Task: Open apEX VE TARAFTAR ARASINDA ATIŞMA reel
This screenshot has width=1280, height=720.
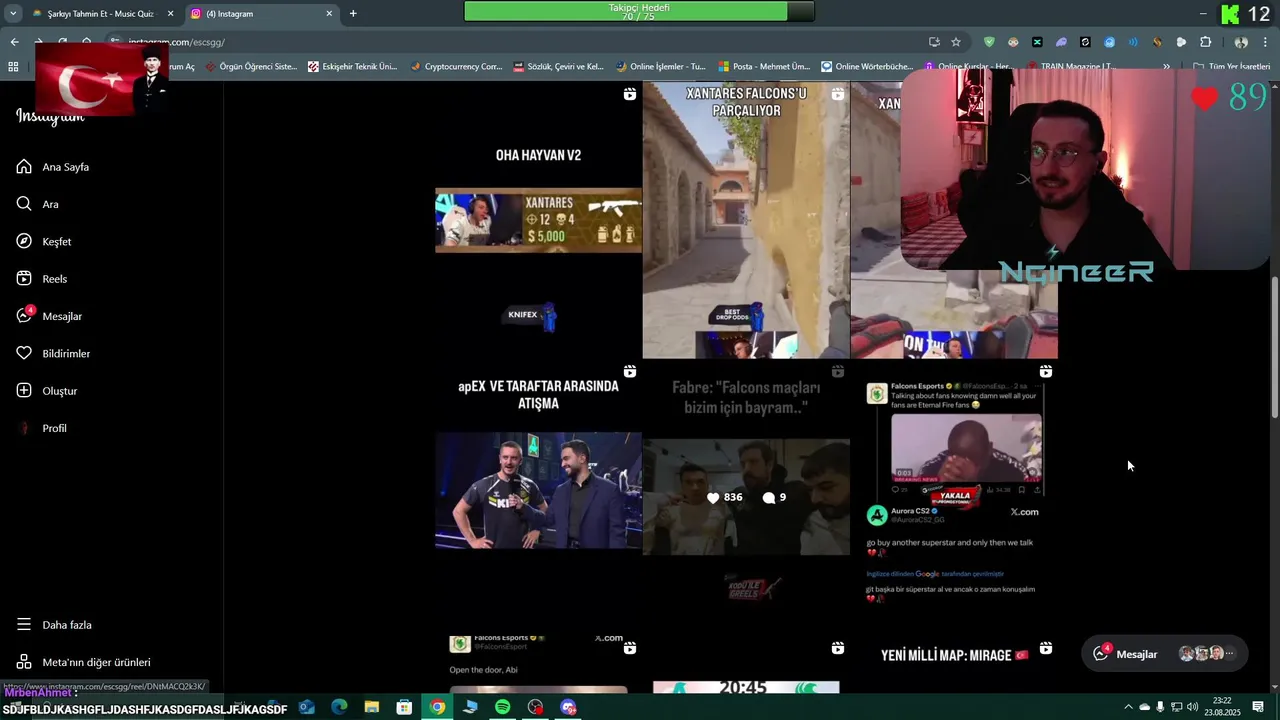Action: click(538, 497)
